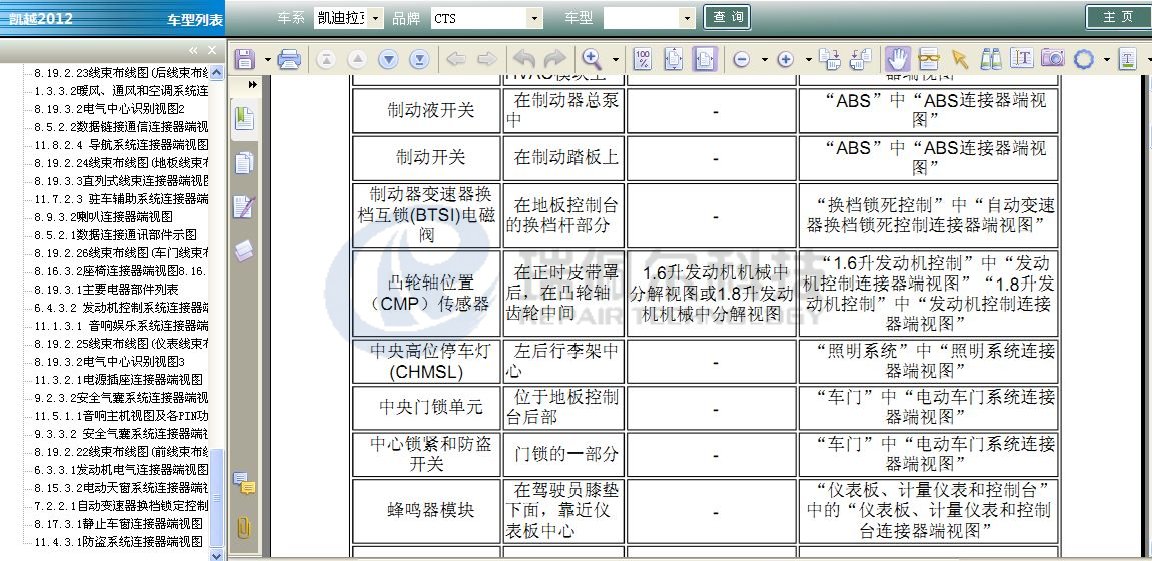The image size is (1152, 561).
Task: Toggle the fit-width page view button
Action: click(705, 59)
